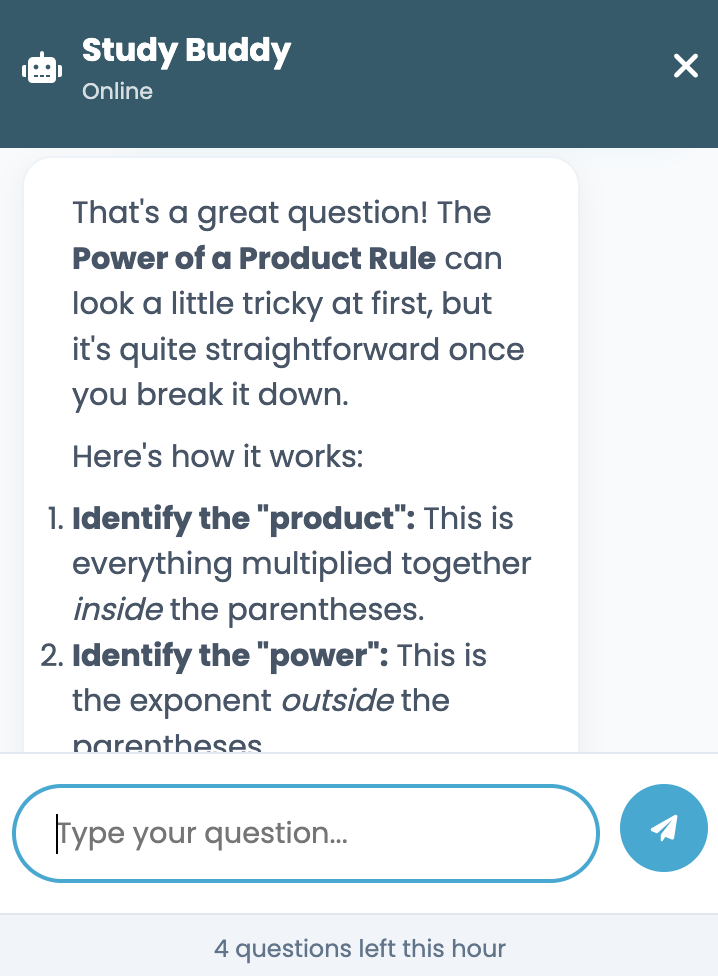Click the chat response message bubble

pyautogui.click(x=300, y=450)
